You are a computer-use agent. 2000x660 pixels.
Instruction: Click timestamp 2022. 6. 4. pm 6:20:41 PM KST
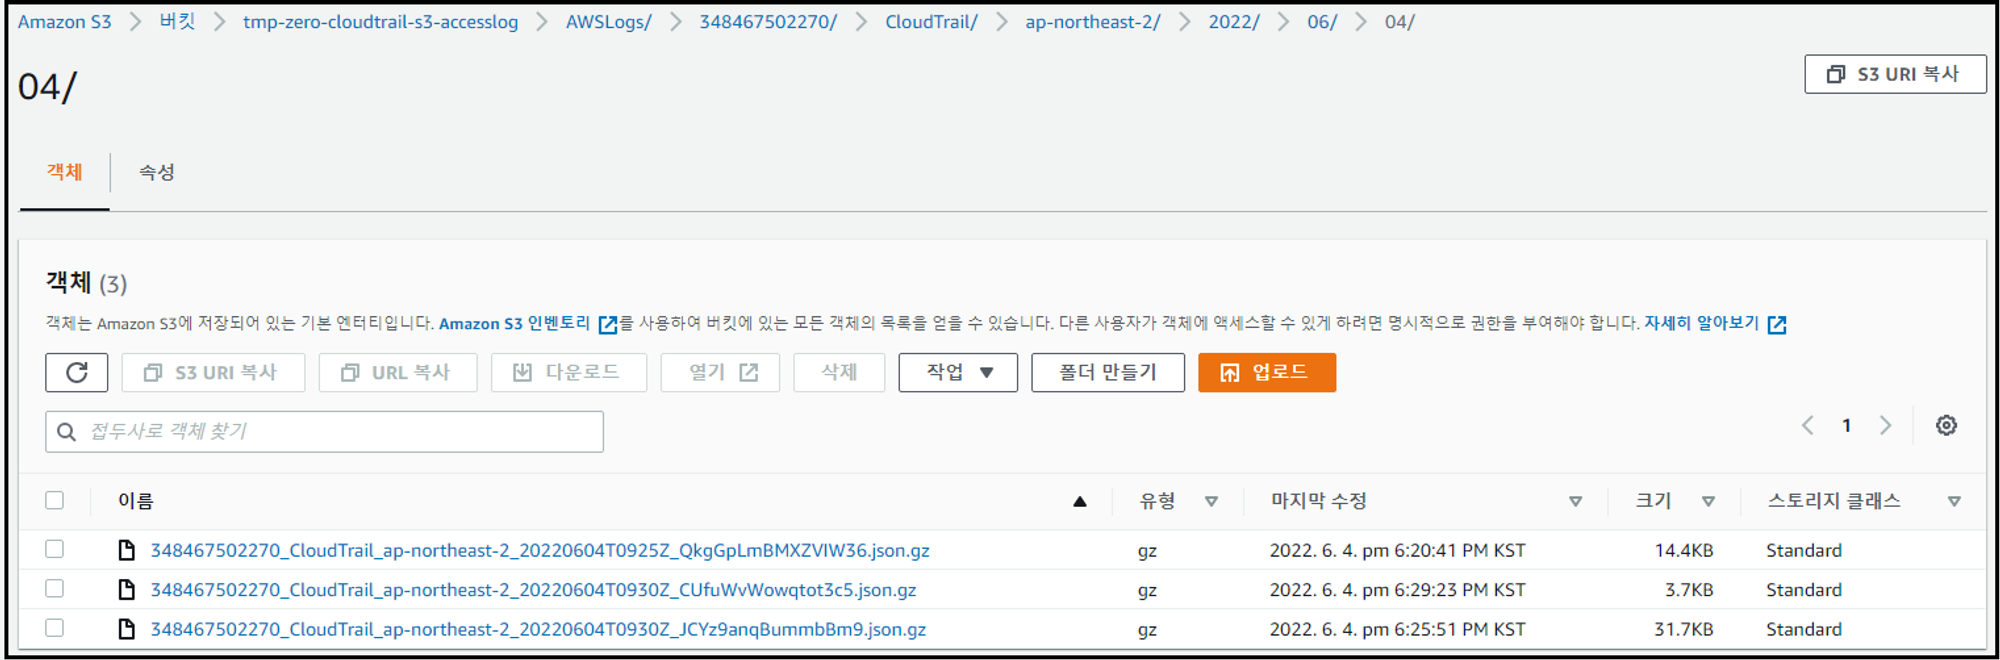[1397, 550]
